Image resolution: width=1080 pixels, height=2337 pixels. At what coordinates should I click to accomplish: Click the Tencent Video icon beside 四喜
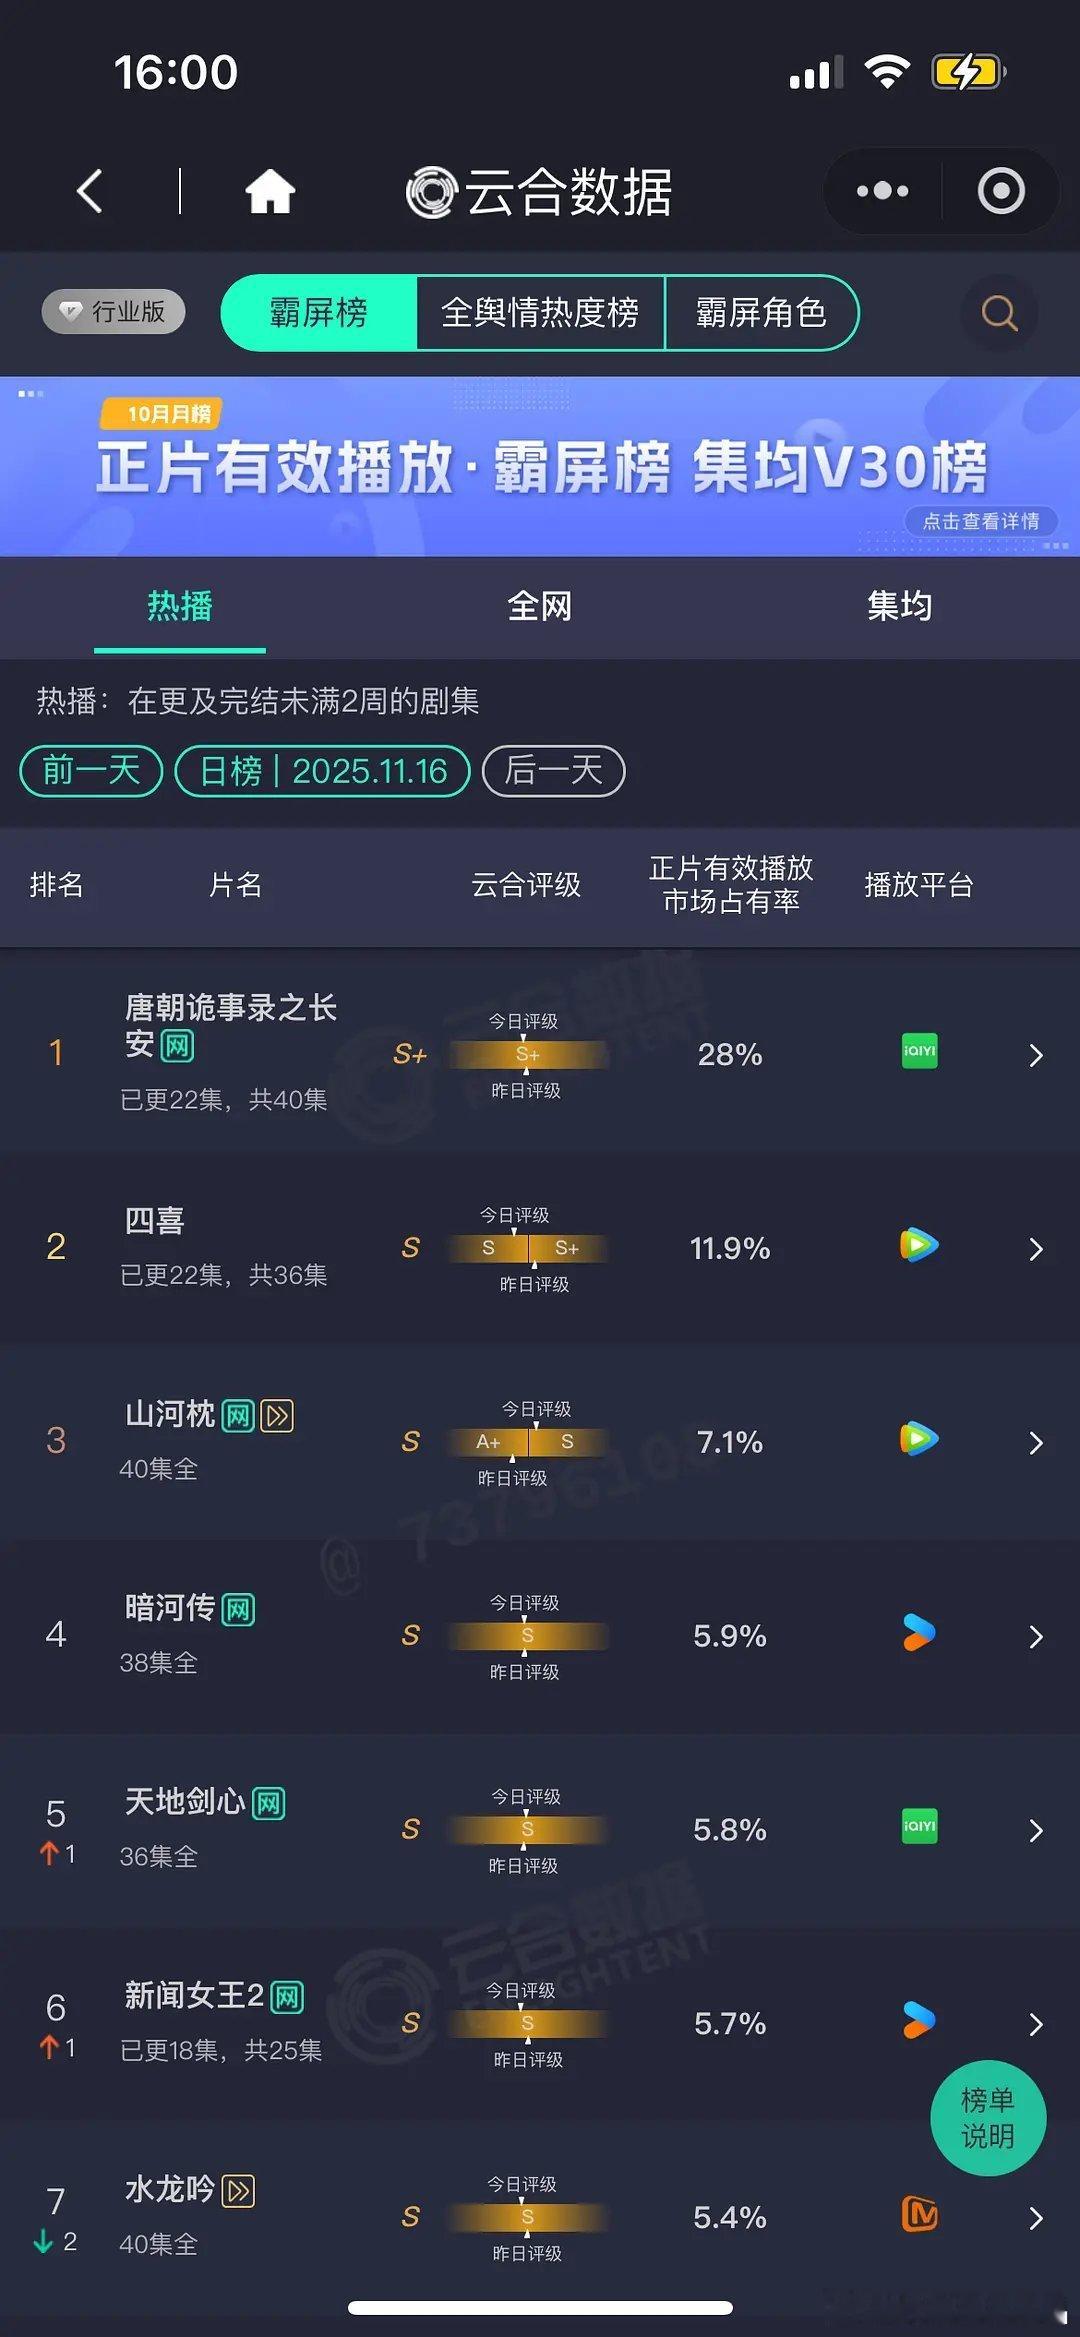tap(917, 1246)
